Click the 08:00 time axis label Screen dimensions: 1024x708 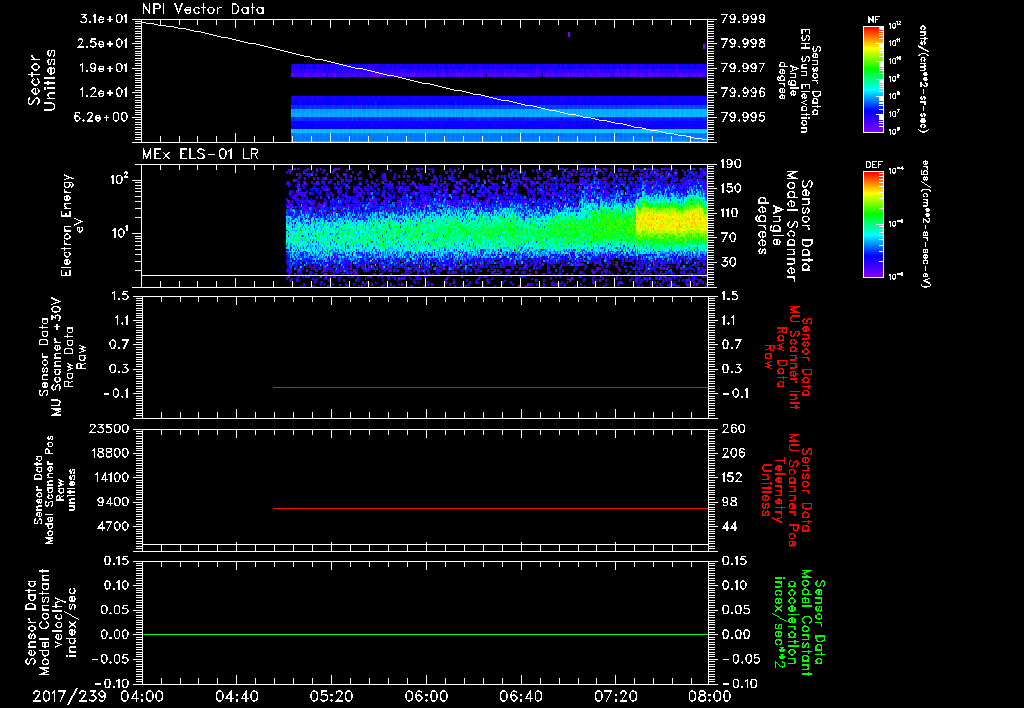(710, 696)
